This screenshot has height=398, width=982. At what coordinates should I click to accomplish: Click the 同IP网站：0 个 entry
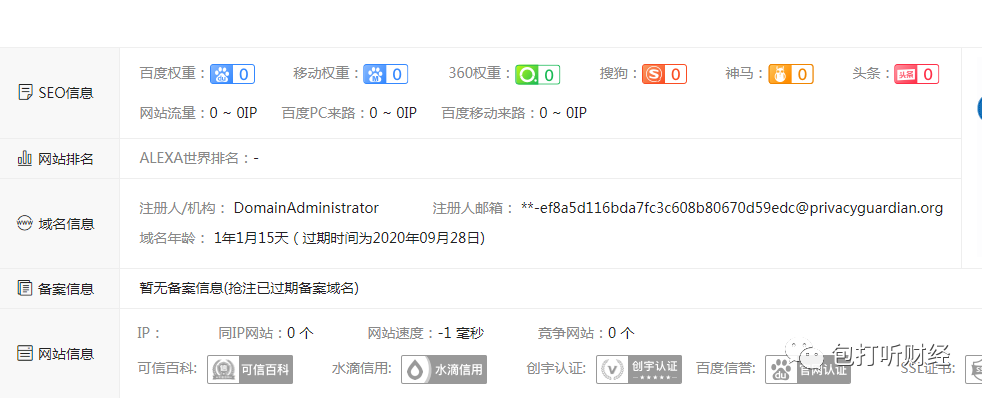coord(266,333)
